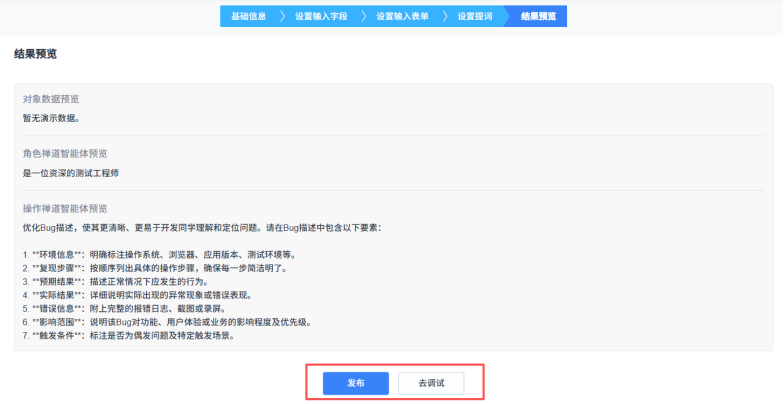
Task: Click list item 4 about 实际结果
Action: point(138,296)
